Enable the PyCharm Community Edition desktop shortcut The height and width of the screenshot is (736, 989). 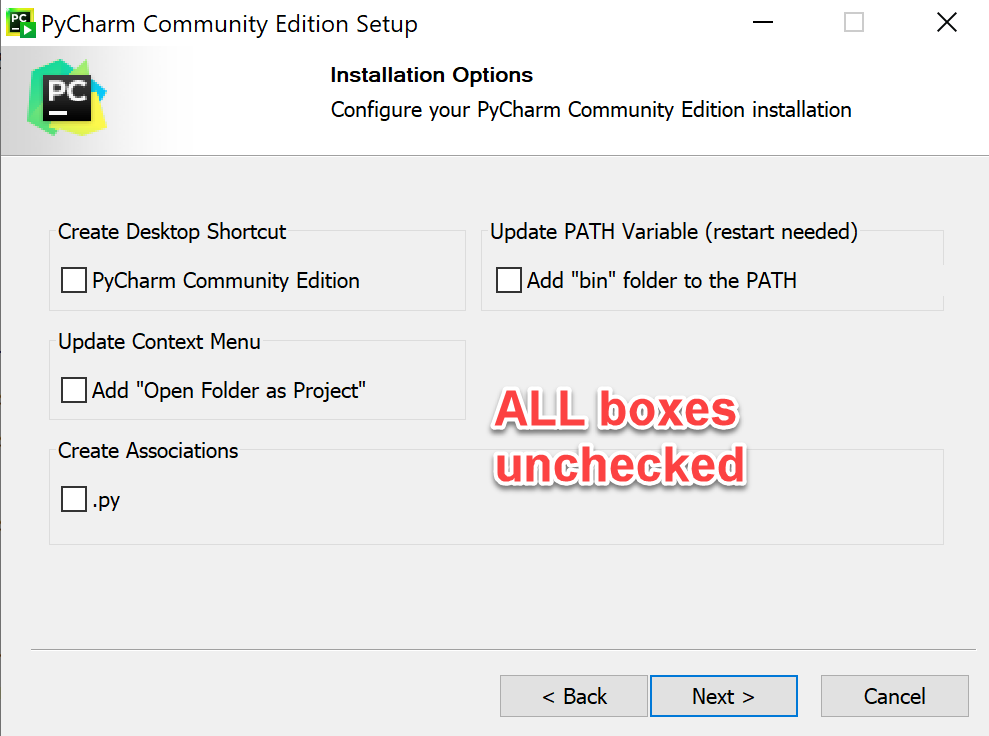click(73, 280)
